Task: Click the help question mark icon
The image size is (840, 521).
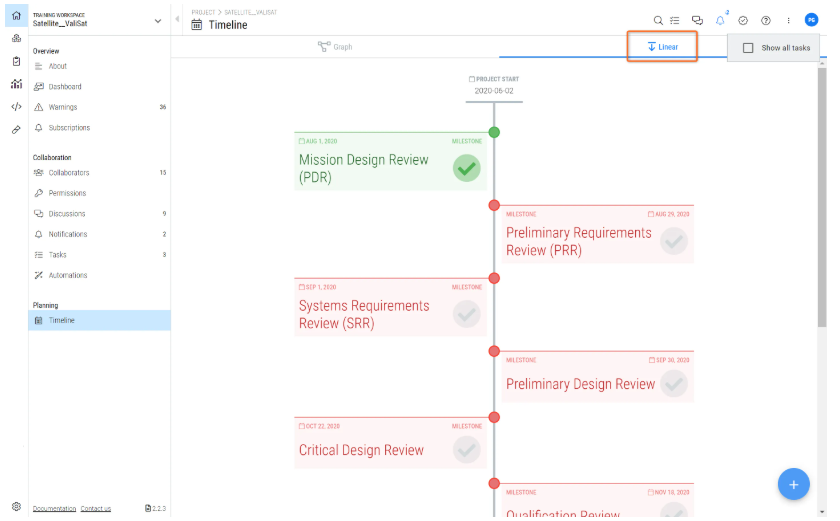Action: point(766,20)
